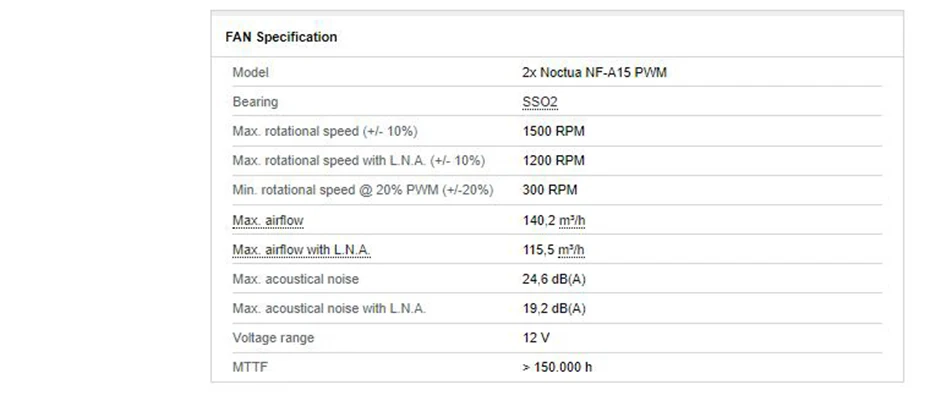The height and width of the screenshot is (412, 930).
Task: Click the Max. acoustical noise with L.N.A. label
Action: 329,309
